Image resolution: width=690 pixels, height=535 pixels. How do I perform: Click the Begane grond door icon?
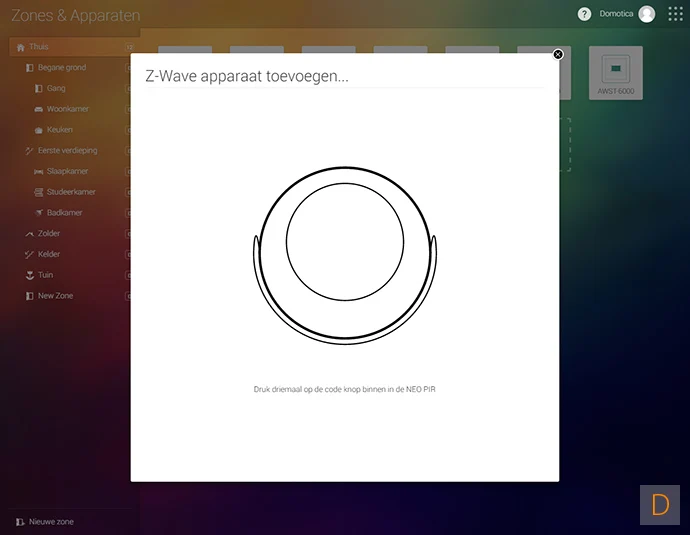point(29,68)
